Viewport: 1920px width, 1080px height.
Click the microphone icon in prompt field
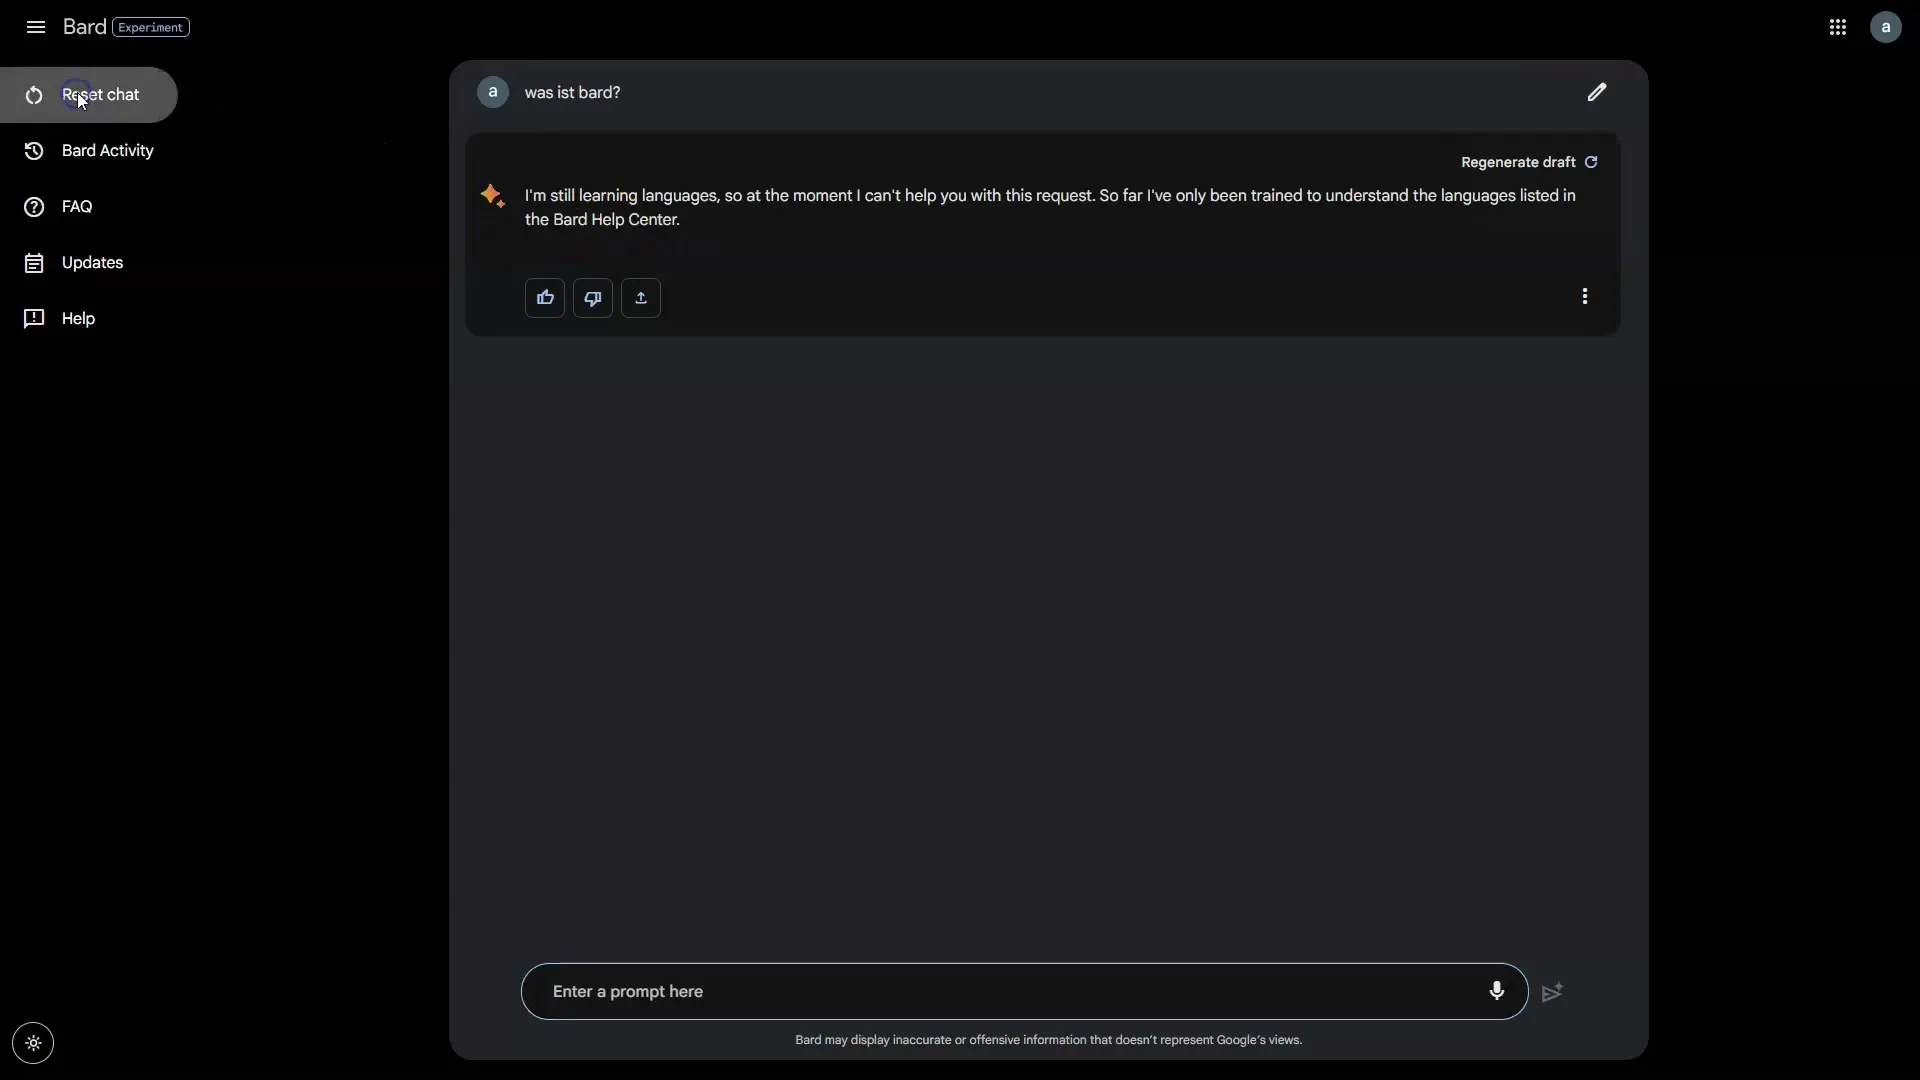[1497, 992]
